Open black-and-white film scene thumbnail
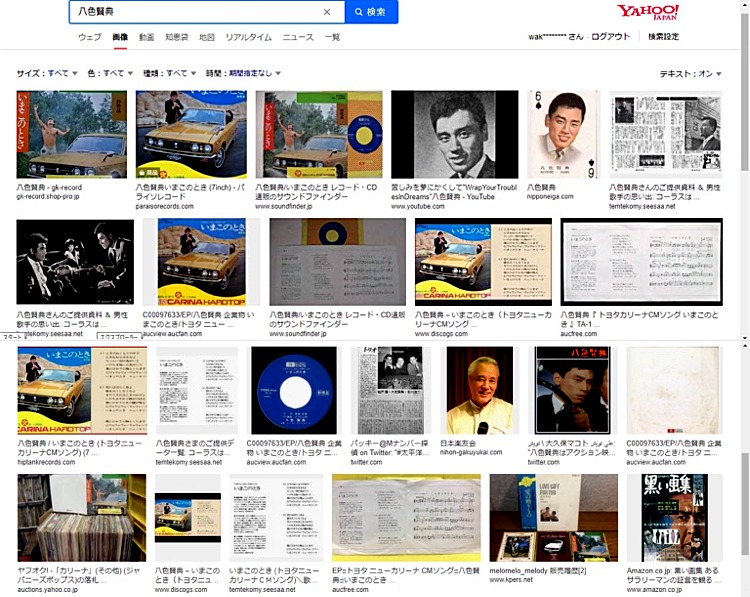The width and height of the screenshot is (750, 597). [x=75, y=262]
